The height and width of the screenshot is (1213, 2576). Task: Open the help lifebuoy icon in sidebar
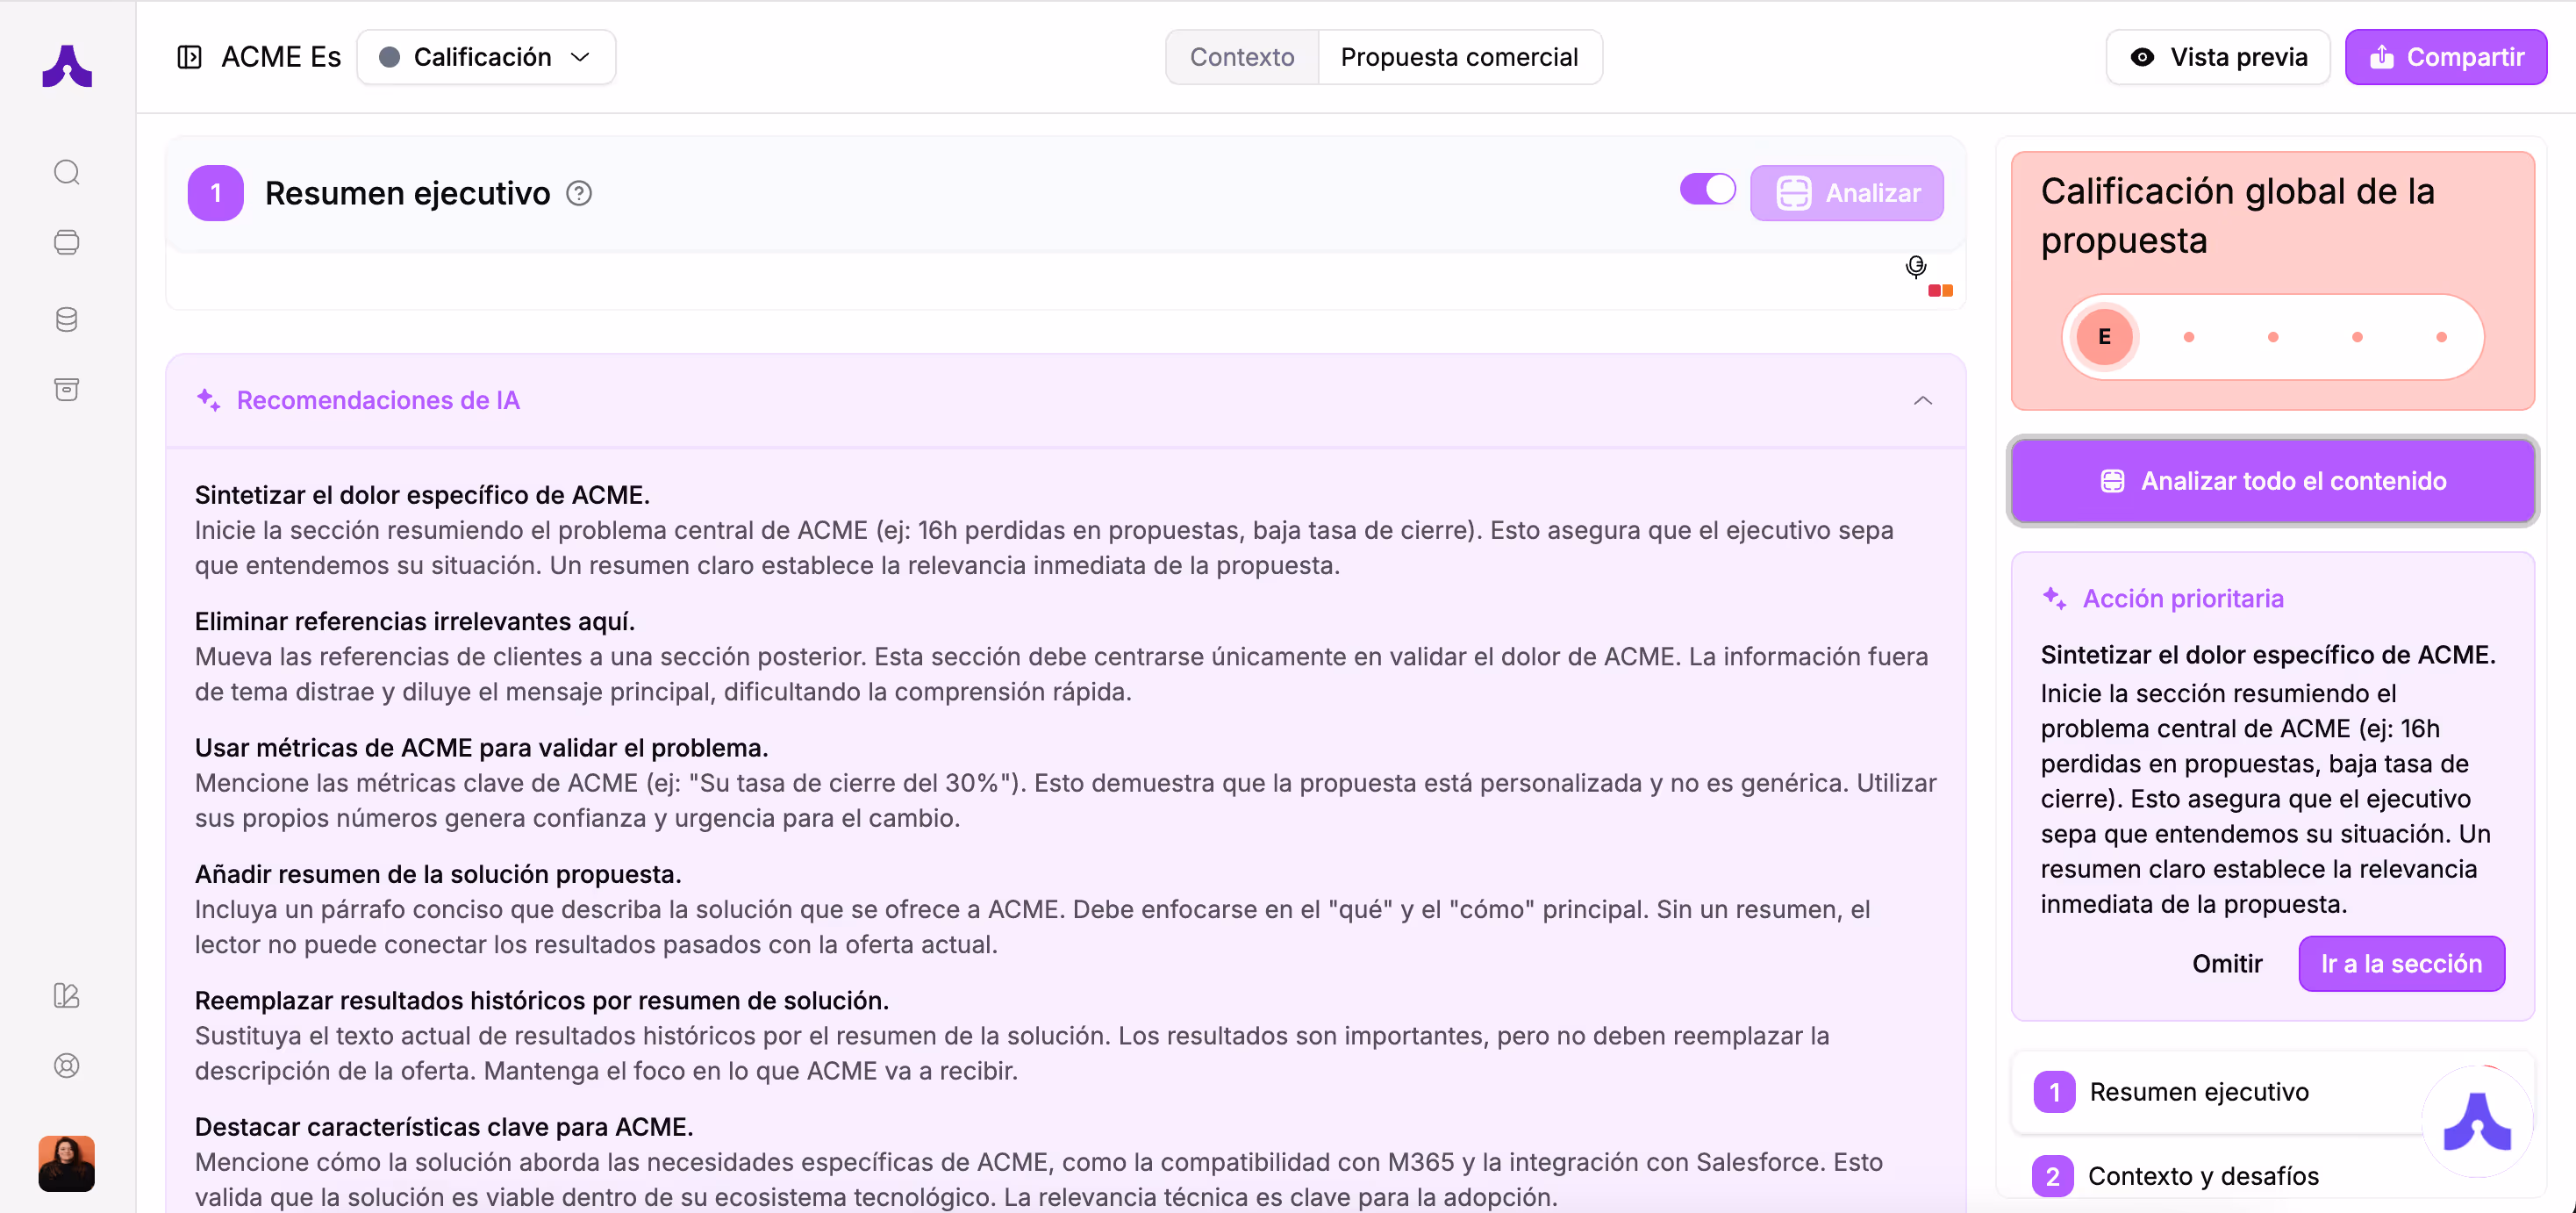tap(67, 1066)
